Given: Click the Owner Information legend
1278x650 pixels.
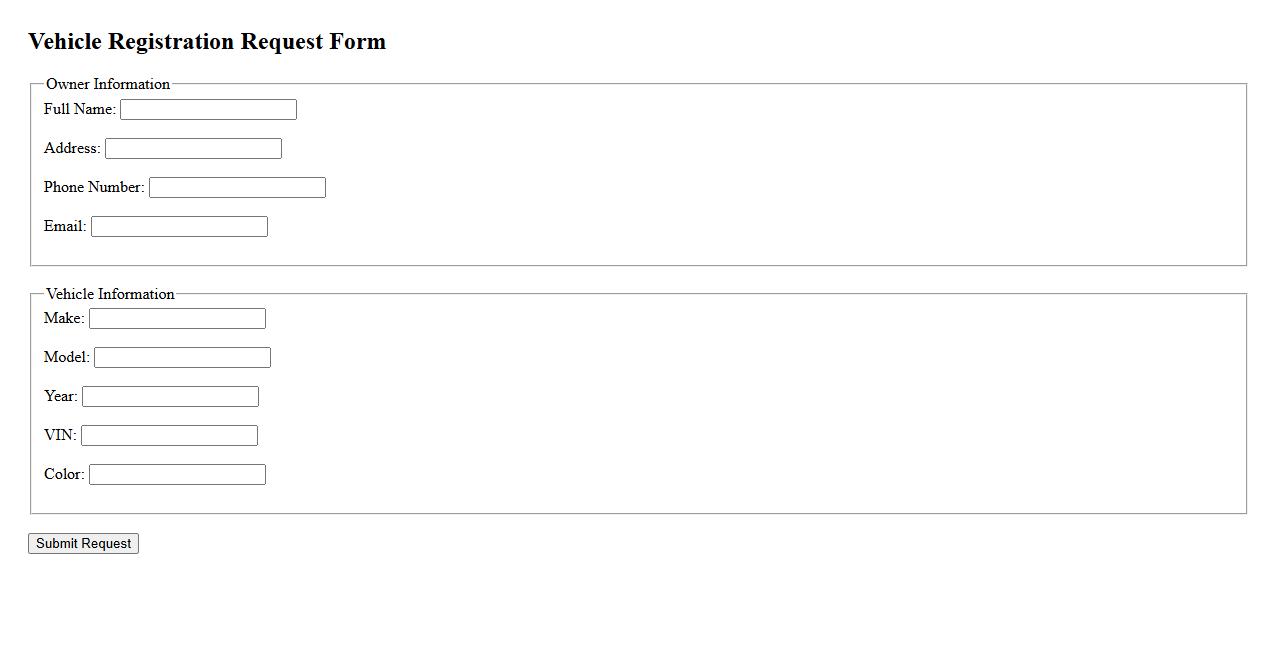Looking at the screenshot, I should tap(108, 84).
